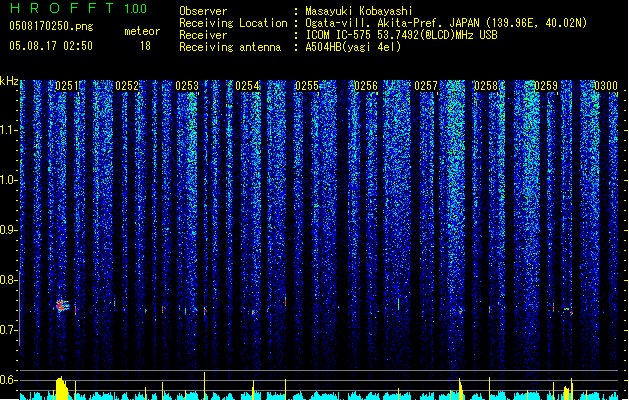Click the date stamp 05.08.17 02:50
Image resolution: width=629 pixels, height=400 pixels.
tap(51, 46)
